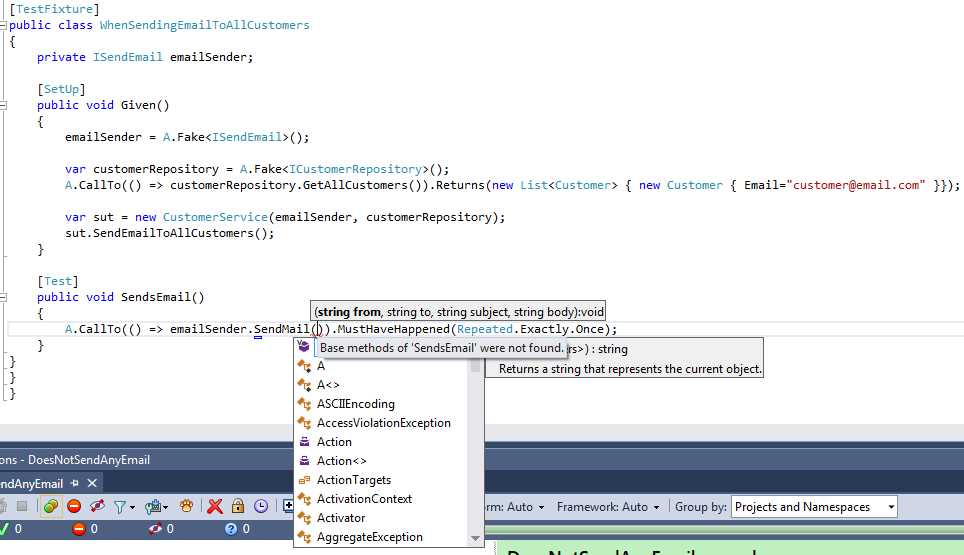Click the passed tests green check counter
This screenshot has height=555, width=964.
pyautogui.click(x=11, y=529)
